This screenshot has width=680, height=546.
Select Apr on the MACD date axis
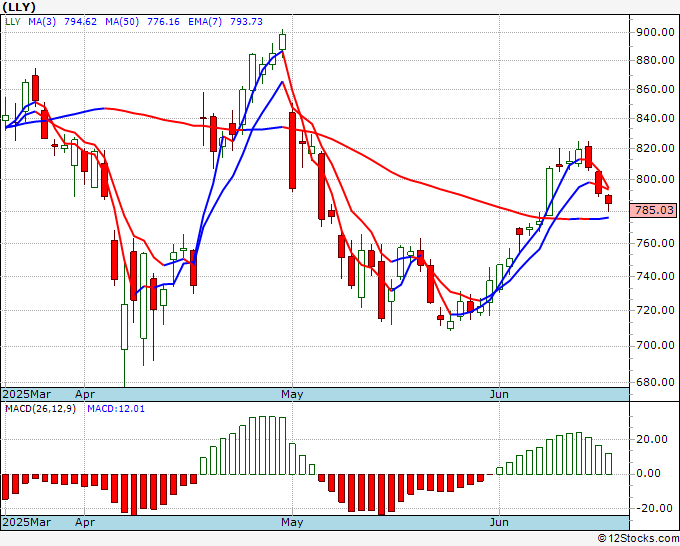click(x=85, y=523)
